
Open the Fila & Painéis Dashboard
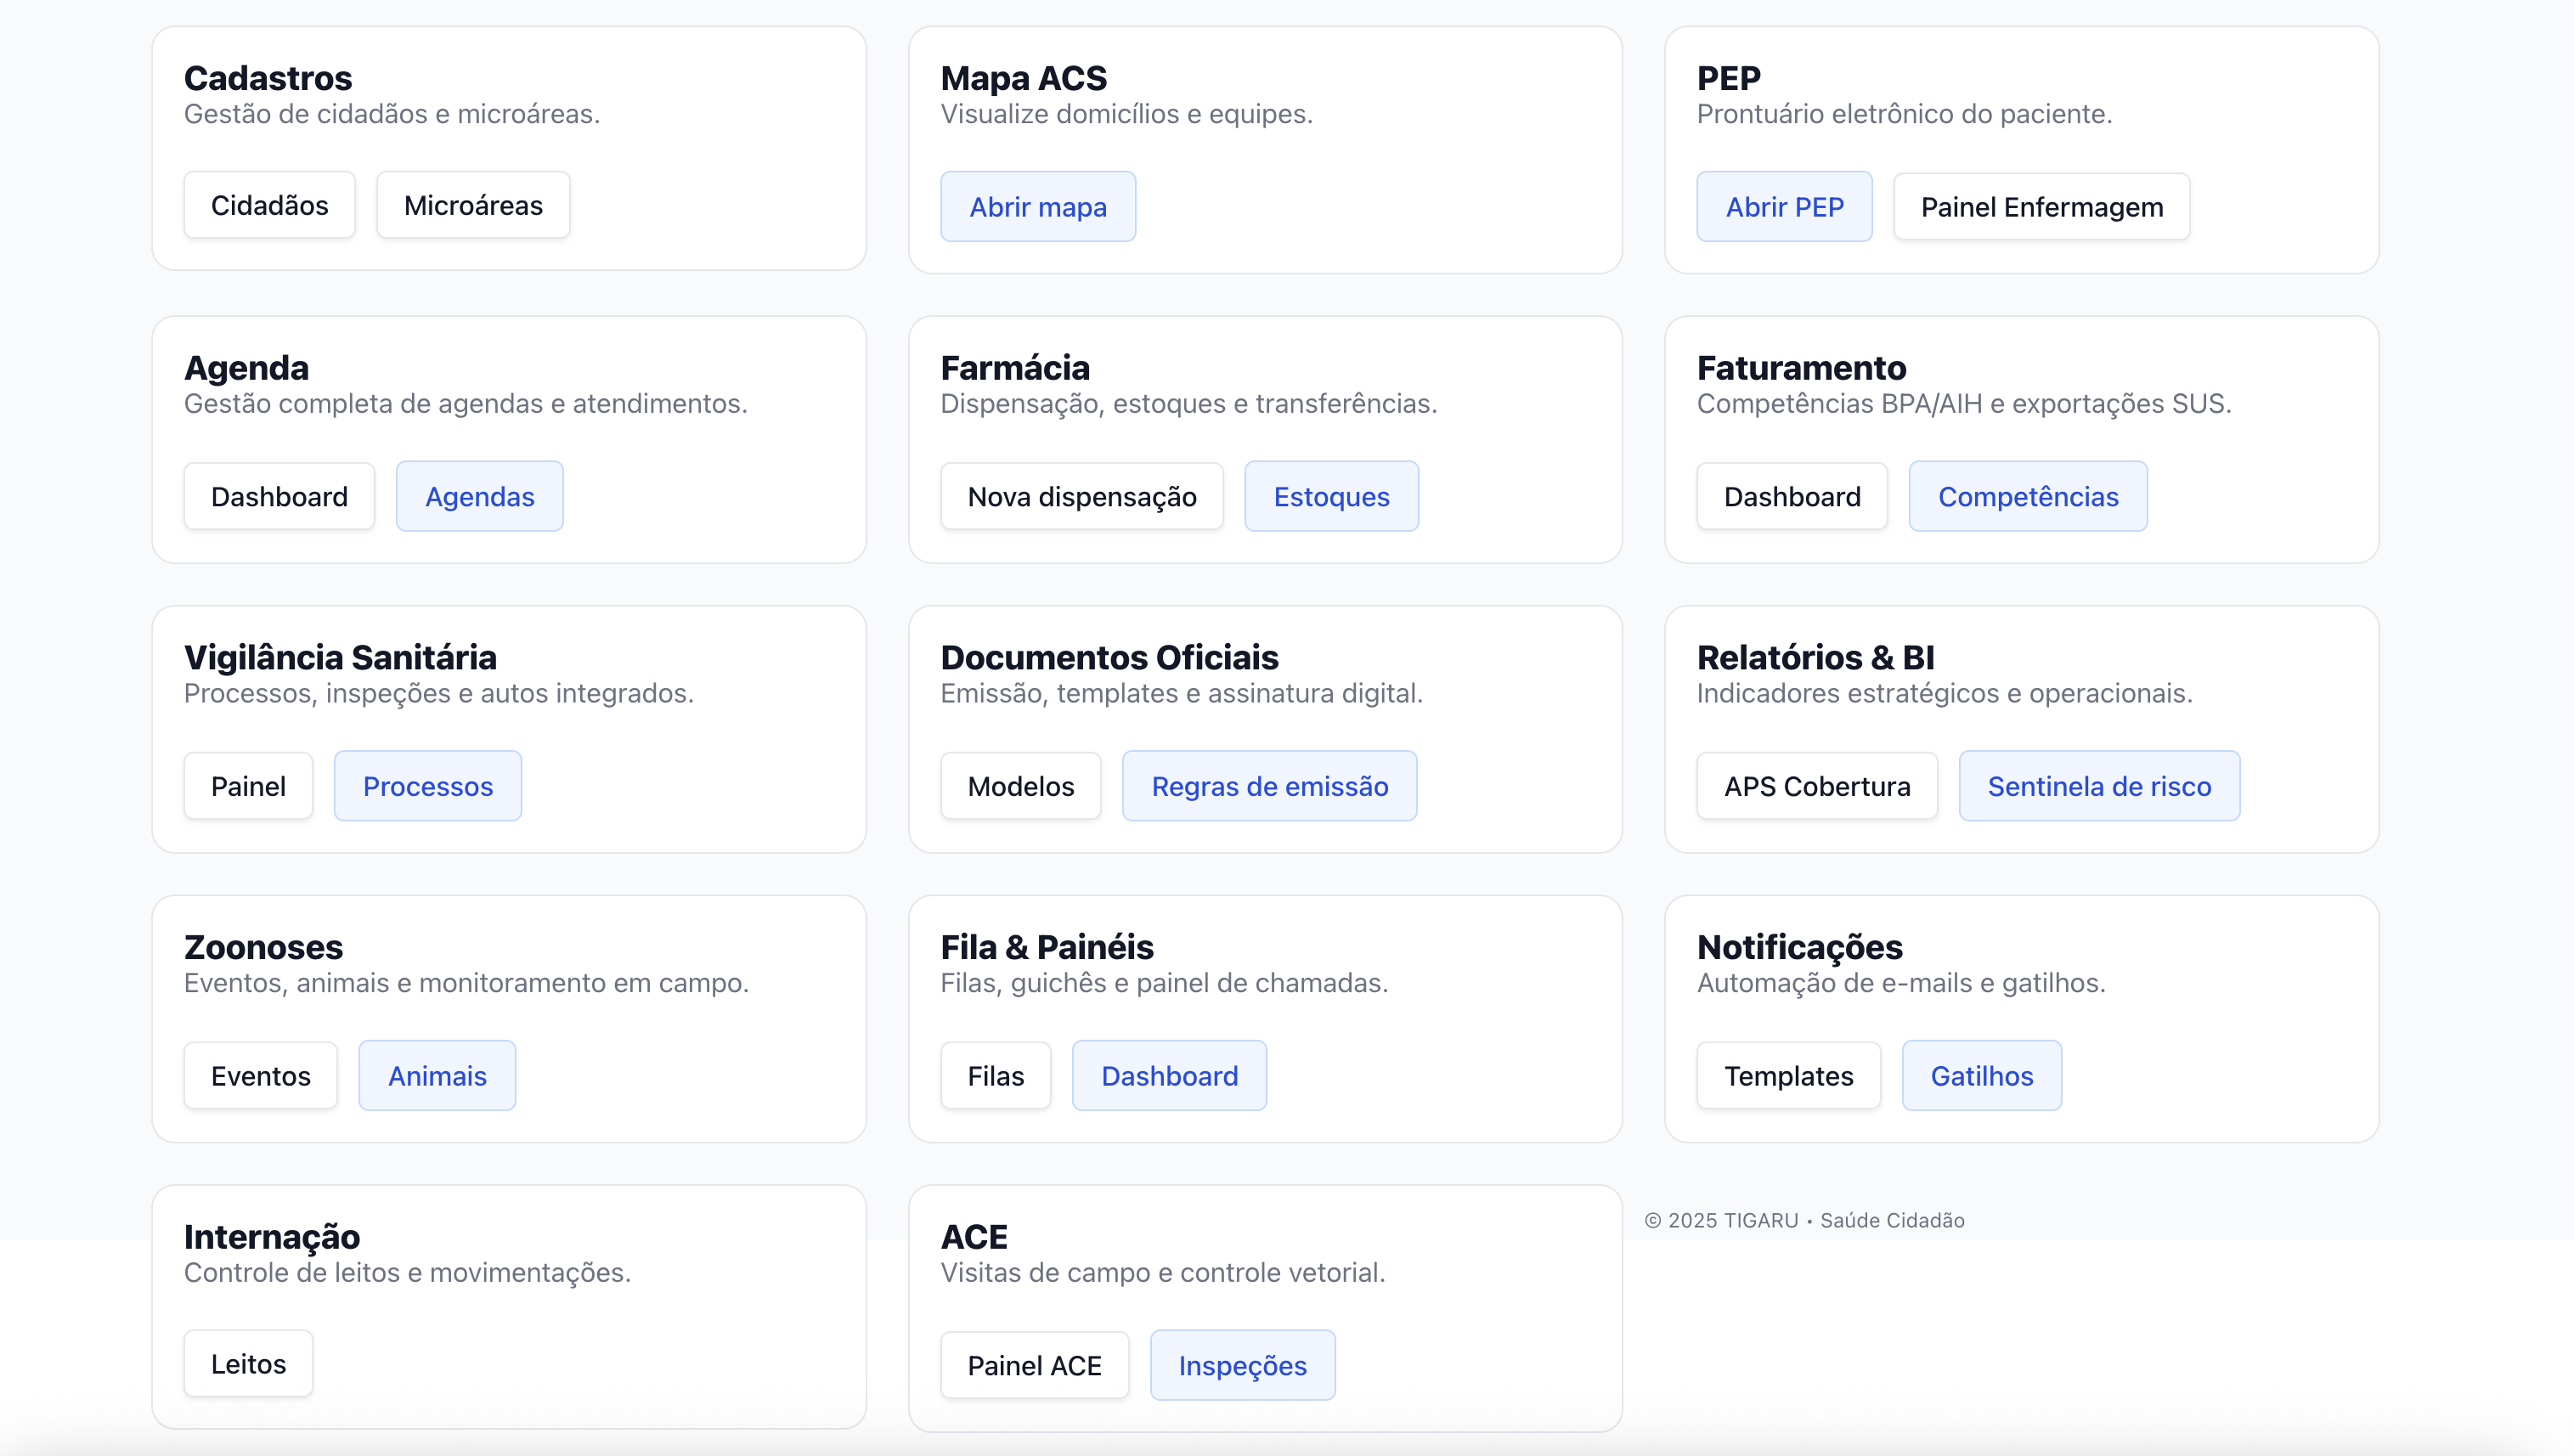pos(1169,1076)
